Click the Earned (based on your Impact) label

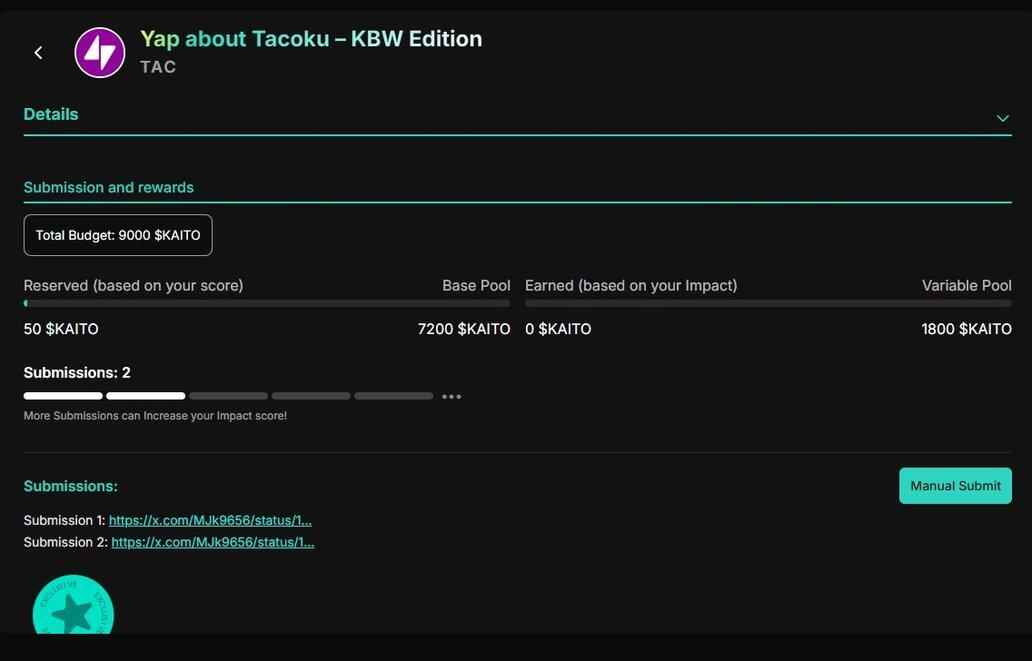click(631, 286)
